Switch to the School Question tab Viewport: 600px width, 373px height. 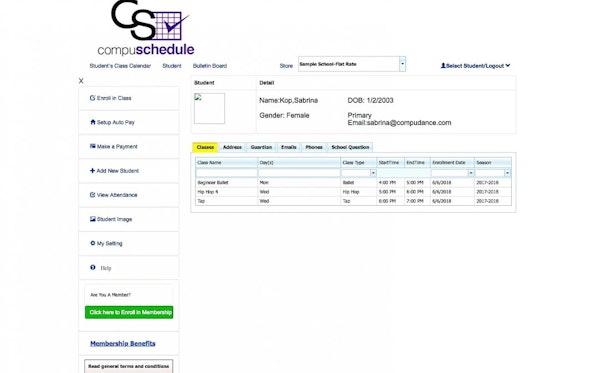click(350, 147)
